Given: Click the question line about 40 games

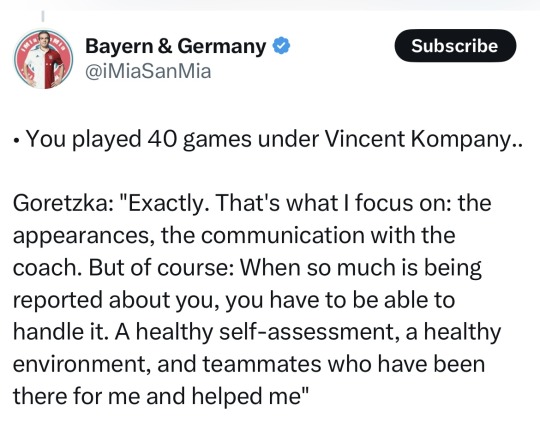Looking at the screenshot, I should coord(268,139).
